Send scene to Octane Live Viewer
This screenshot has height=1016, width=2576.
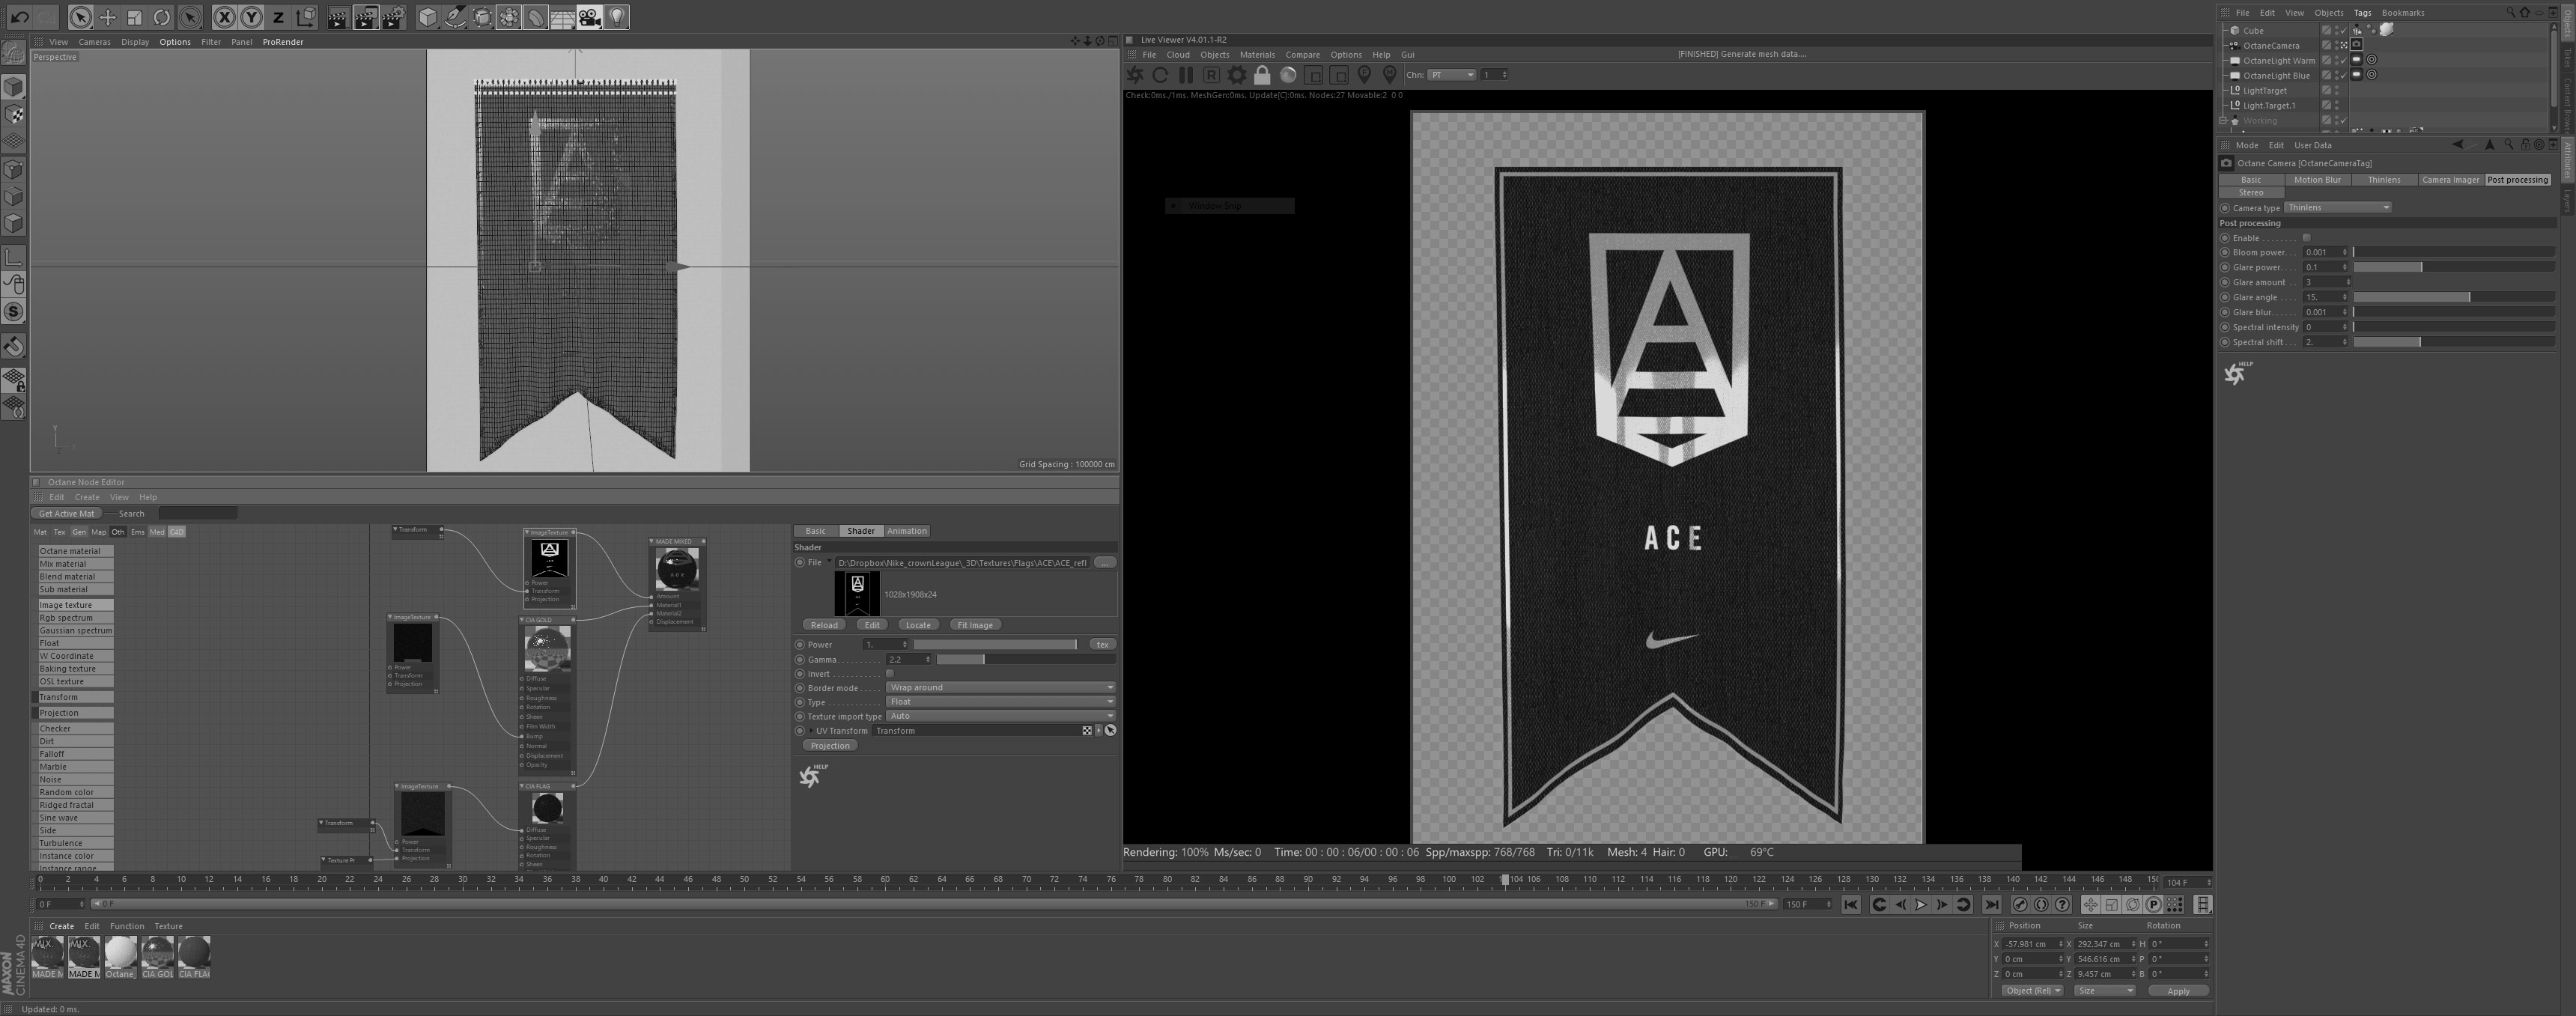coord(1135,75)
